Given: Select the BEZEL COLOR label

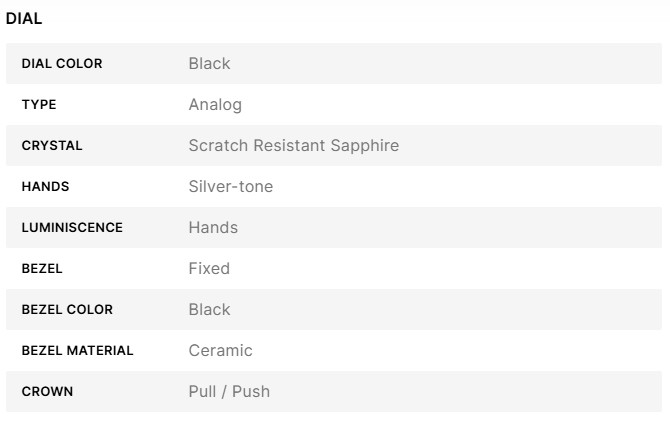Looking at the screenshot, I should [x=67, y=310].
